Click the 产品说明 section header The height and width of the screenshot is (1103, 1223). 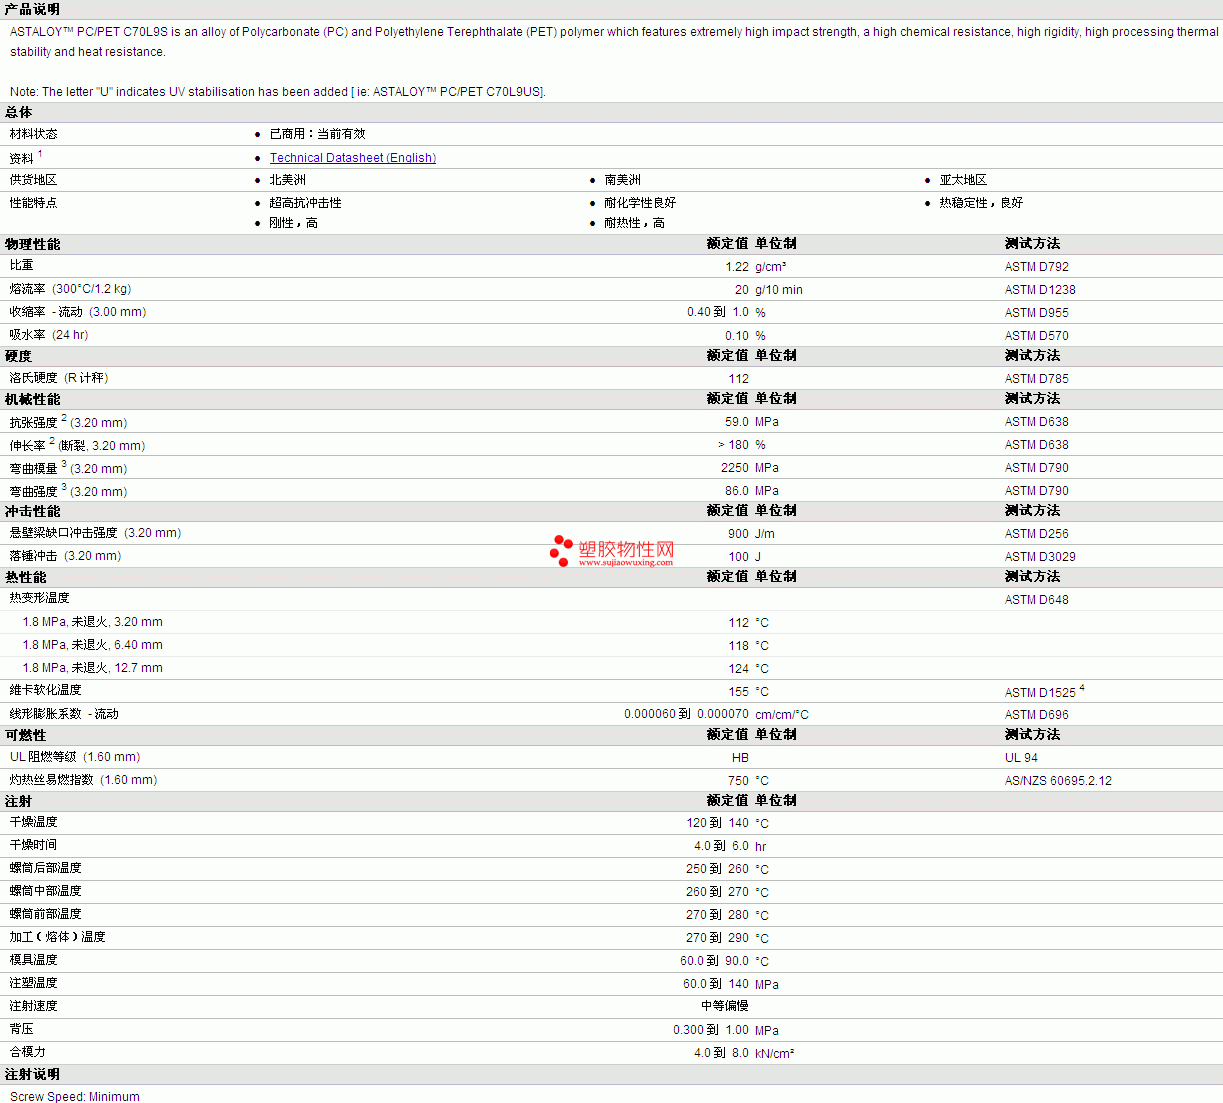click(32, 9)
